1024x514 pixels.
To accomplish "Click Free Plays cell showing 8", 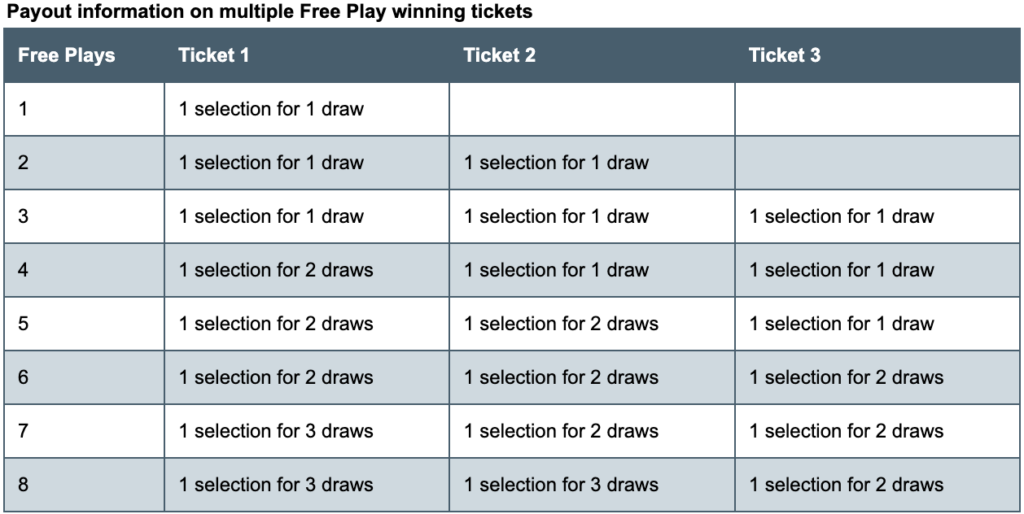I will pos(84,485).
